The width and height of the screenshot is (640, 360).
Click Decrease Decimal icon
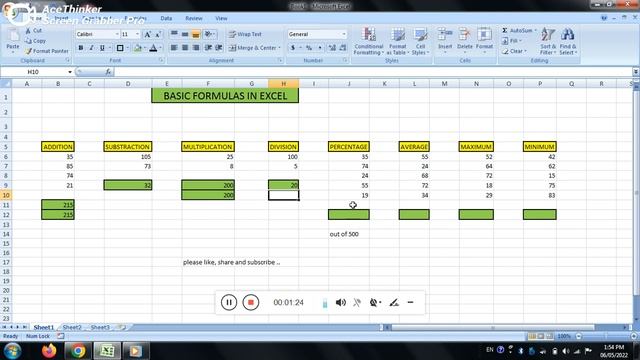[343, 48]
